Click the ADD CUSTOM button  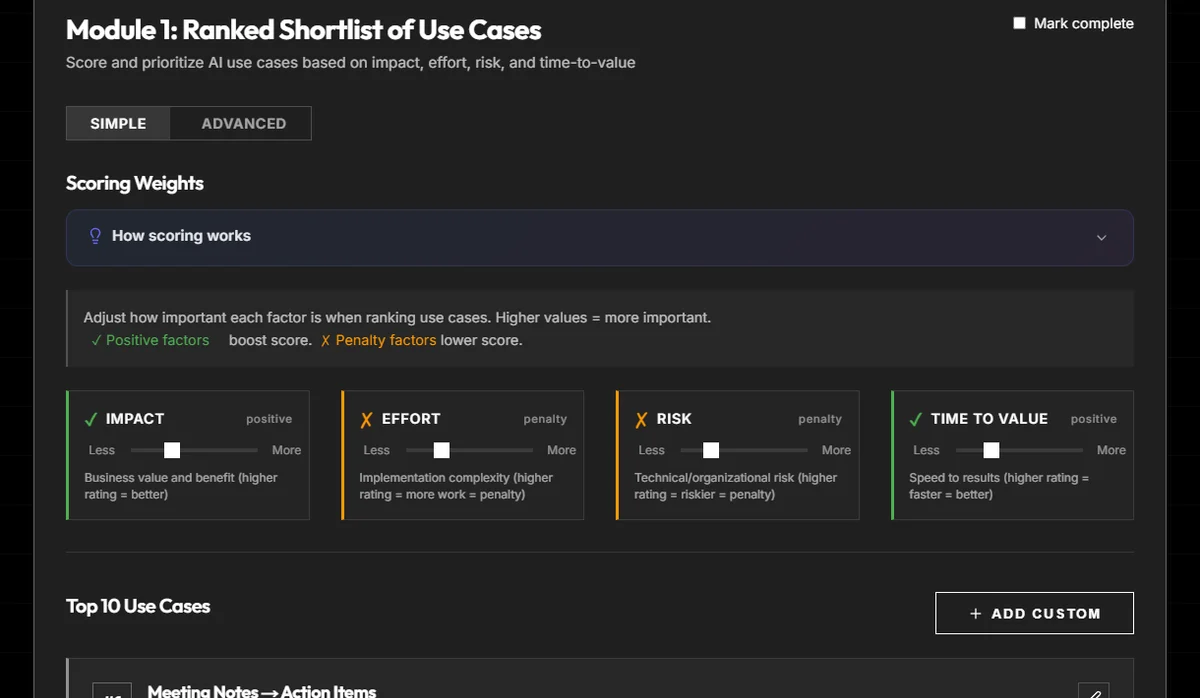coord(1034,613)
